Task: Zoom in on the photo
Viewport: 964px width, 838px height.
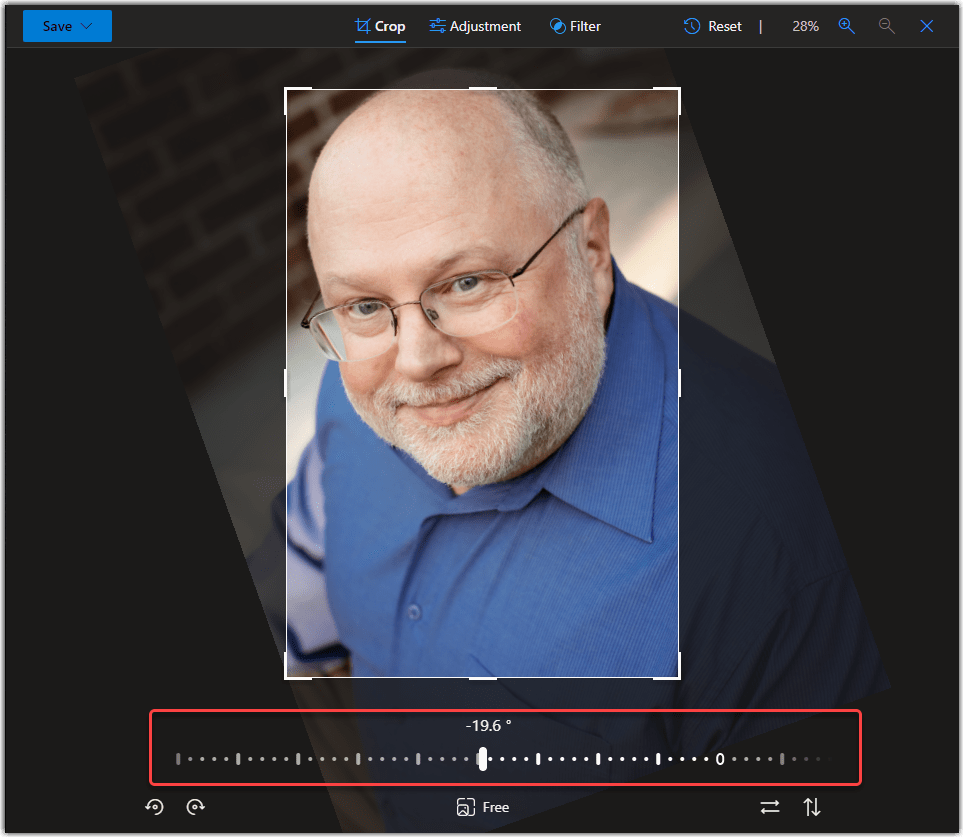Action: click(x=847, y=26)
